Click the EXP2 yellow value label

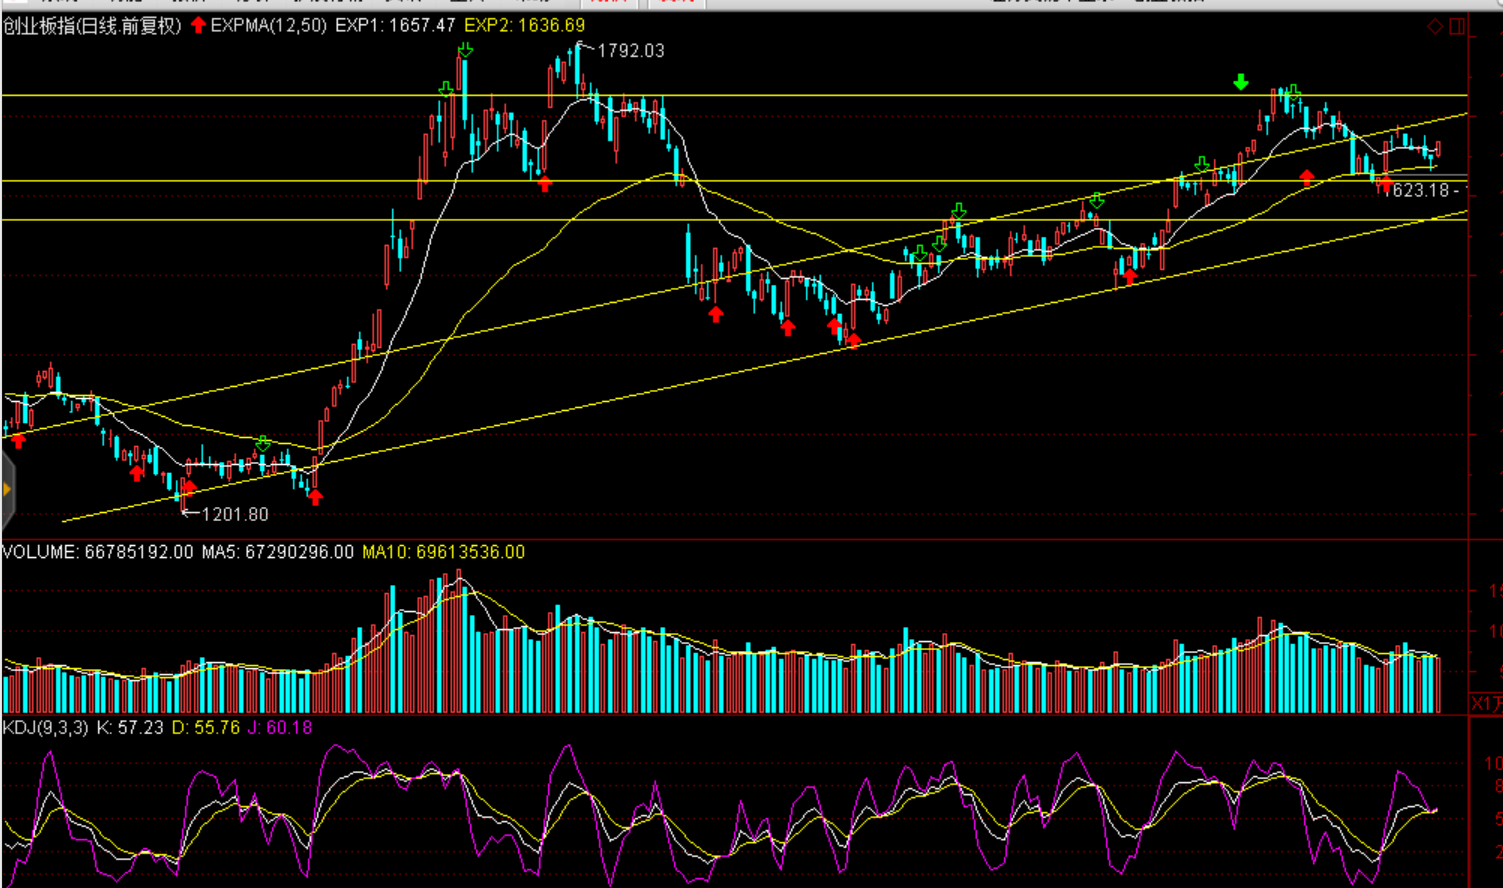(524, 25)
